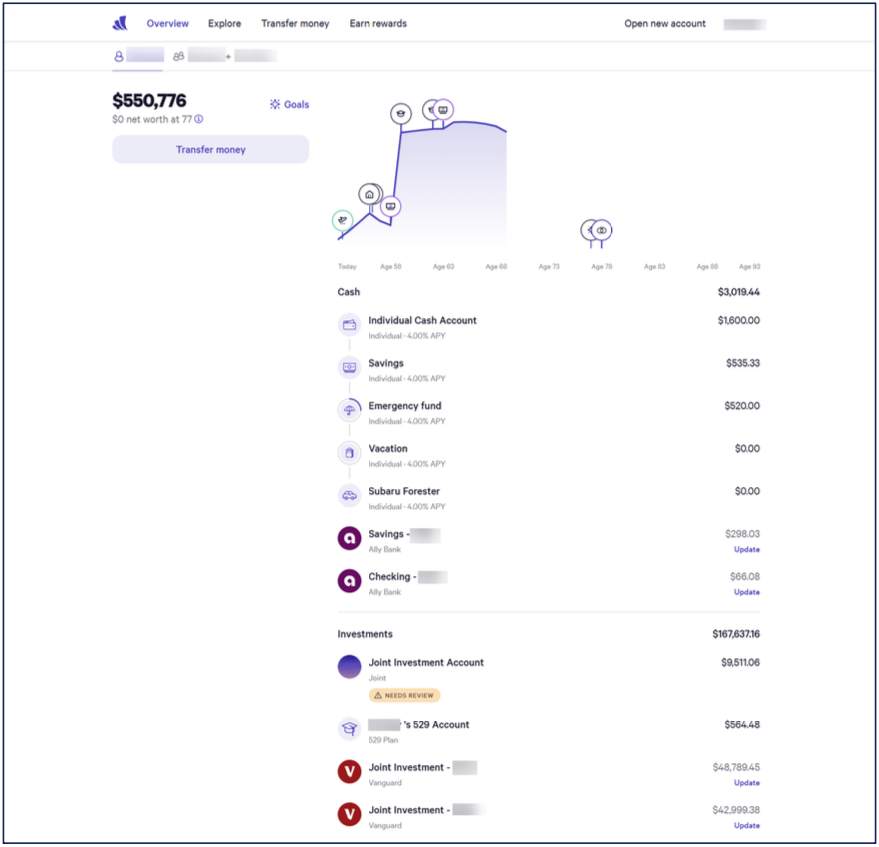Click the Individual Cash Account wallet icon
Image resolution: width=879 pixels, height=847 pixels.
(349, 325)
